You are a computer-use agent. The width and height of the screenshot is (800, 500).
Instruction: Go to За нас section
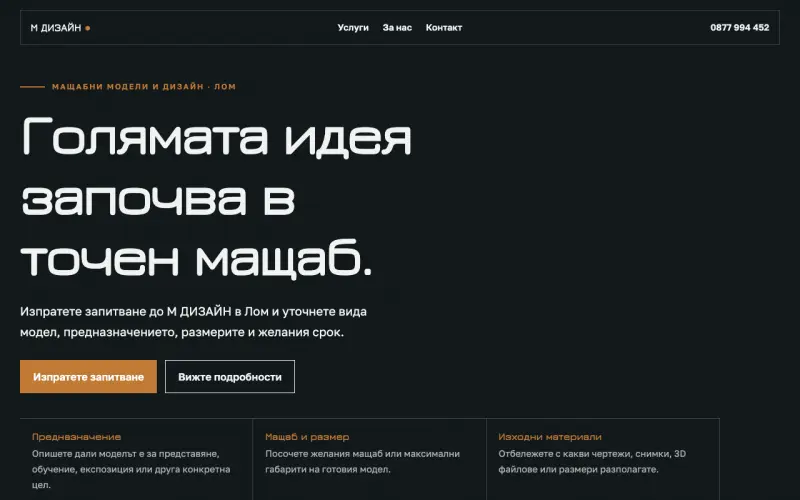pyautogui.click(x=397, y=28)
